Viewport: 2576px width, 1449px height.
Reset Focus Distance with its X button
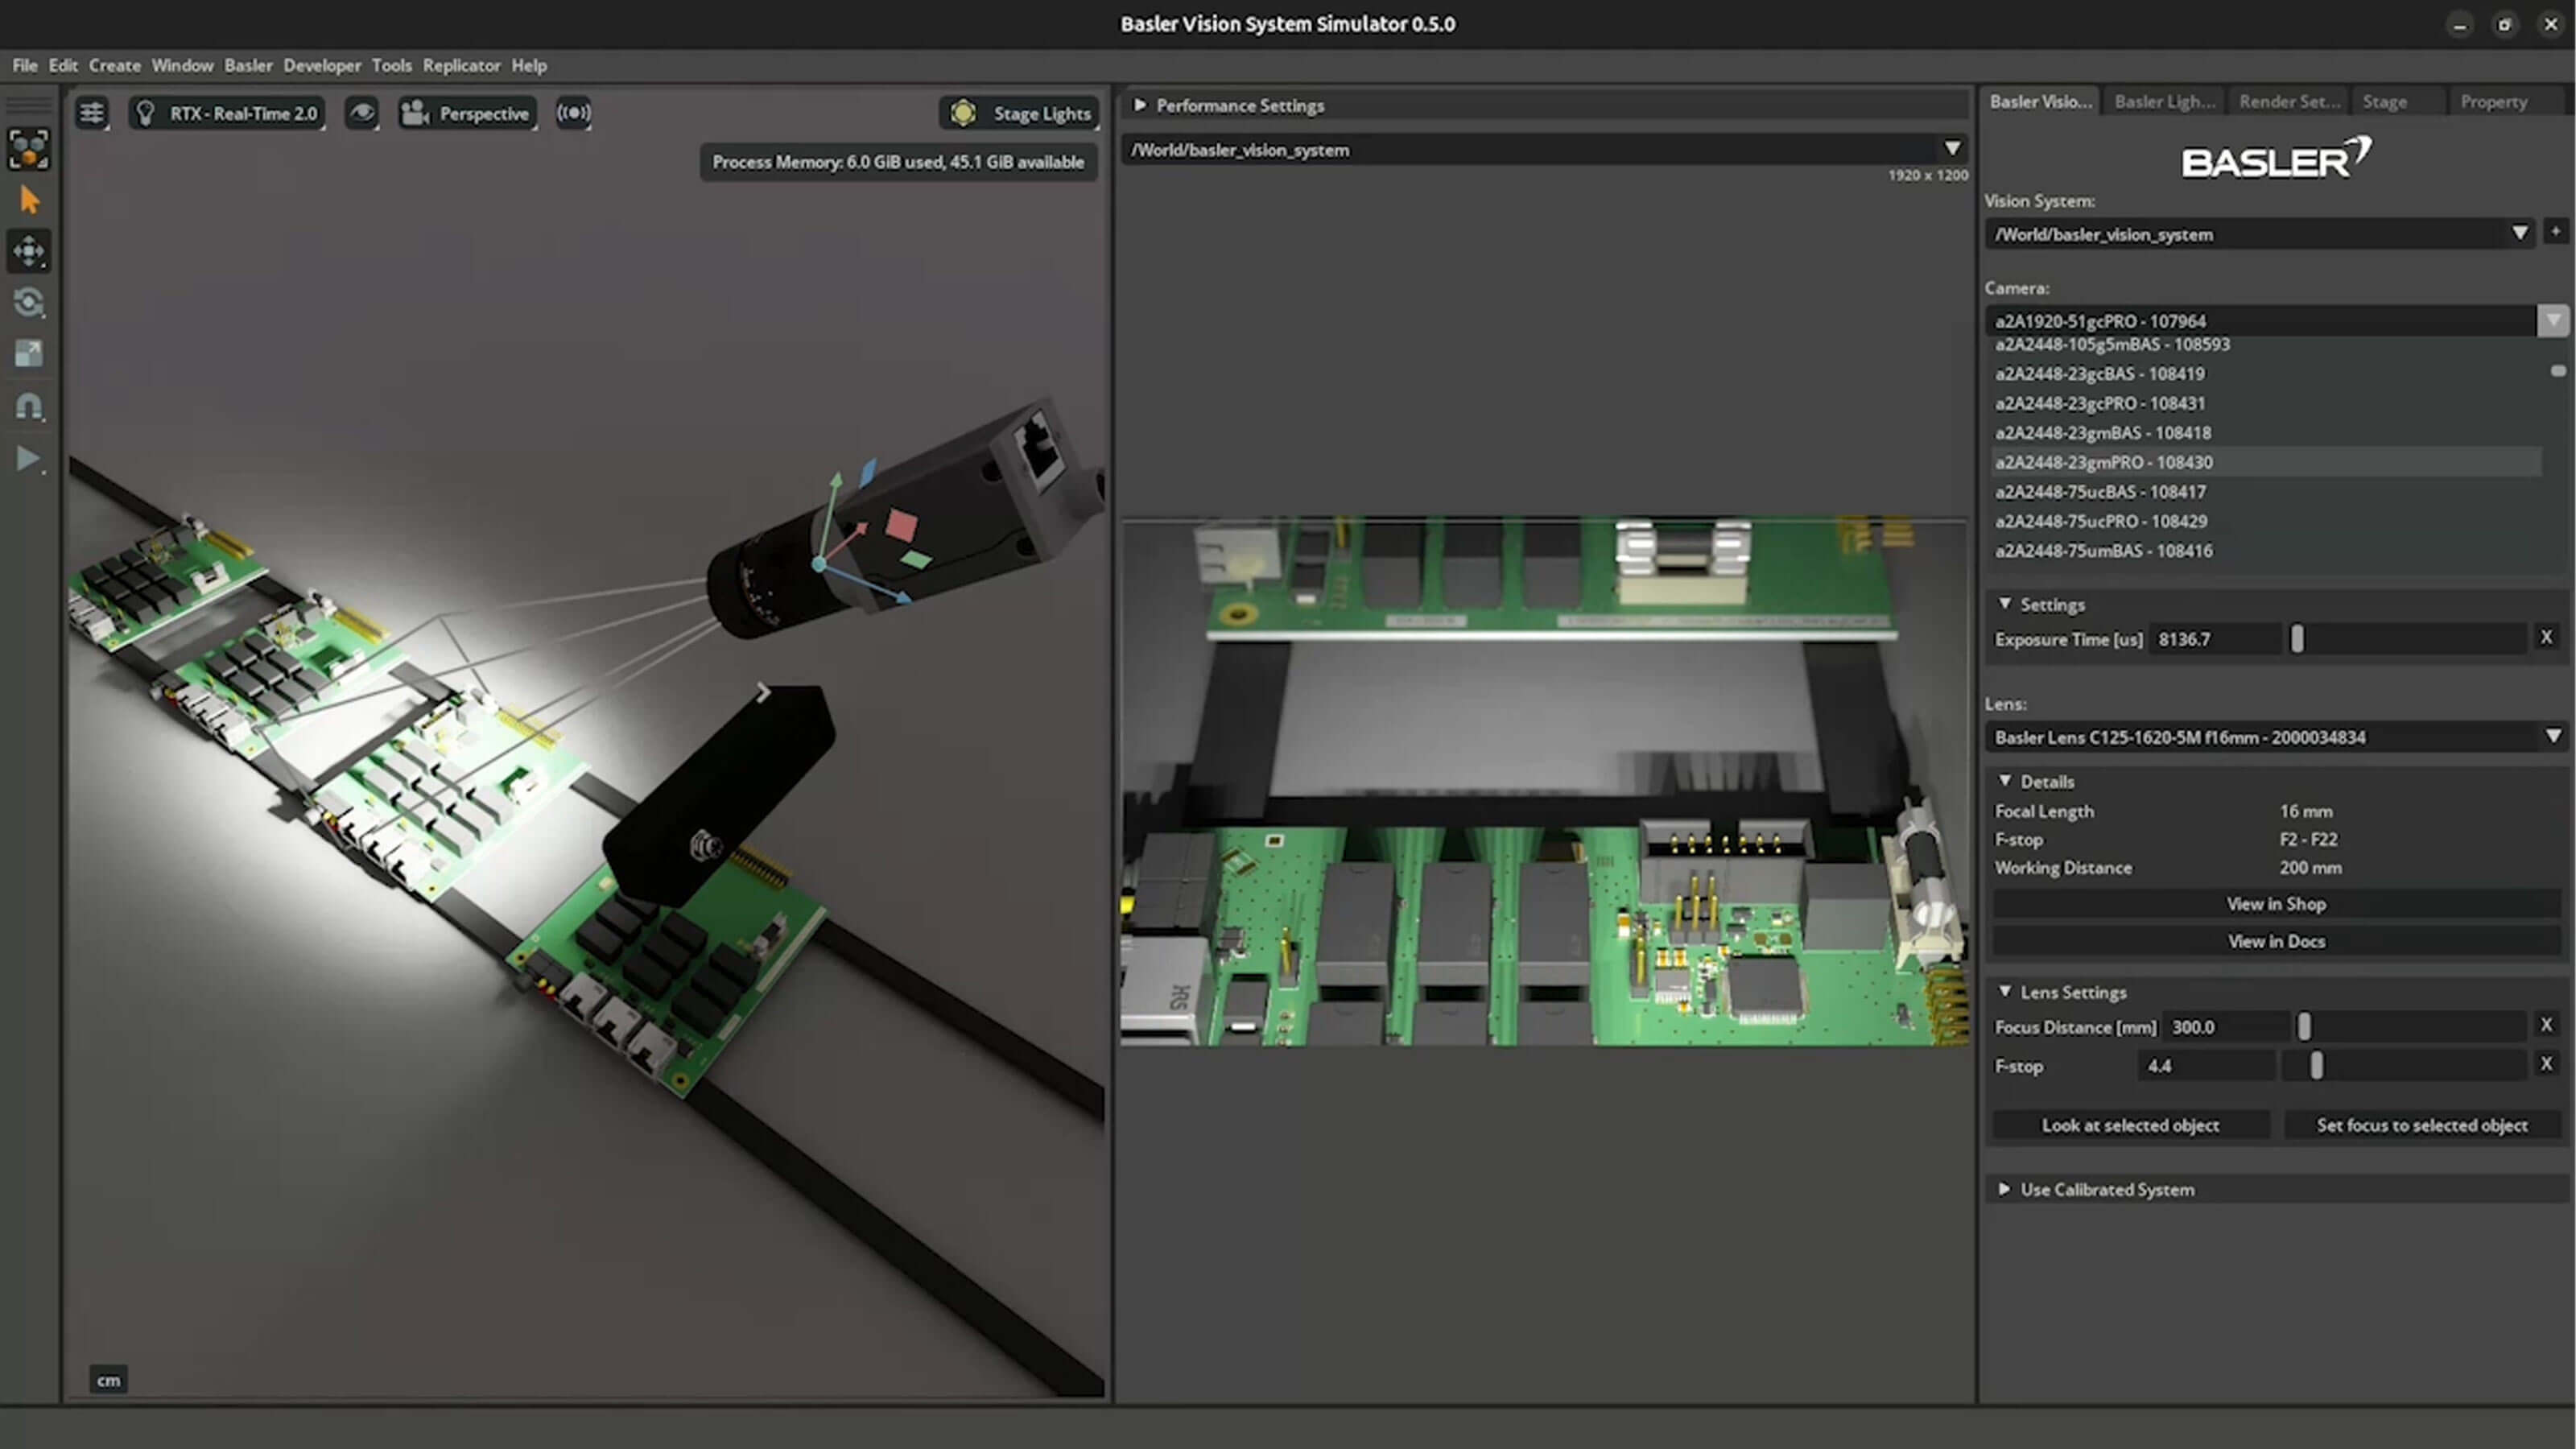coord(2546,1025)
